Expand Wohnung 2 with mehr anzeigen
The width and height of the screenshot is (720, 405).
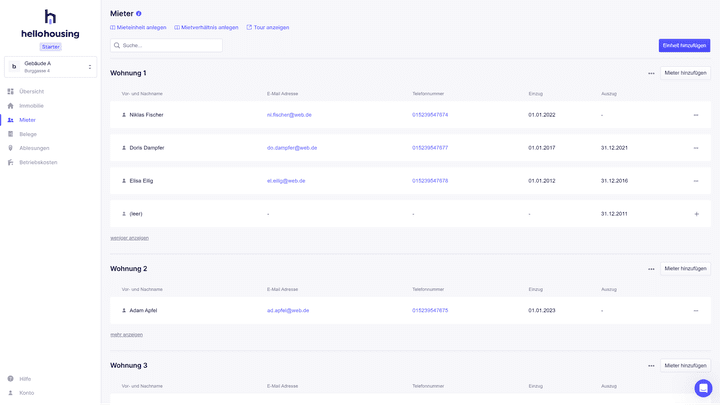[126, 334]
